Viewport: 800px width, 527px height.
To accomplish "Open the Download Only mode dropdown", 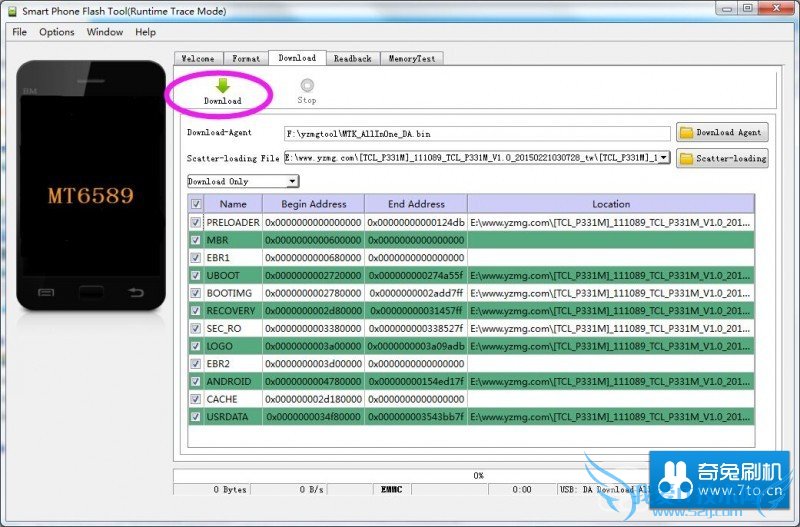I will coord(243,181).
